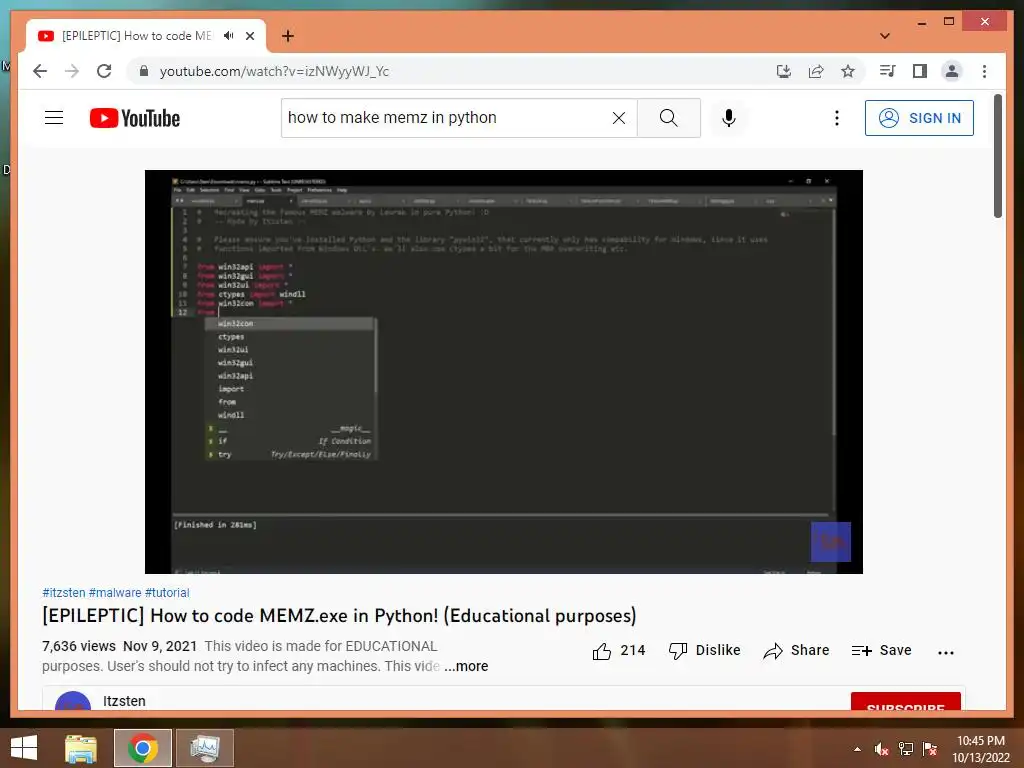Click the channel watermark in the video corner

(831, 541)
